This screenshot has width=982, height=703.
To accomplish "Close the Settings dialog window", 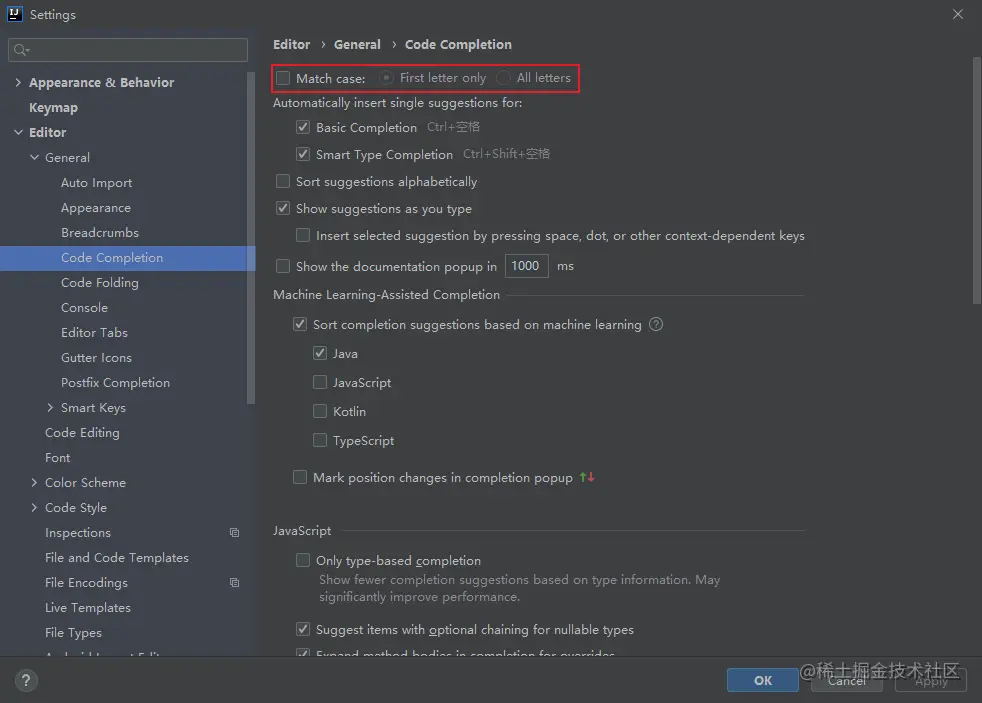I will coord(958,15).
